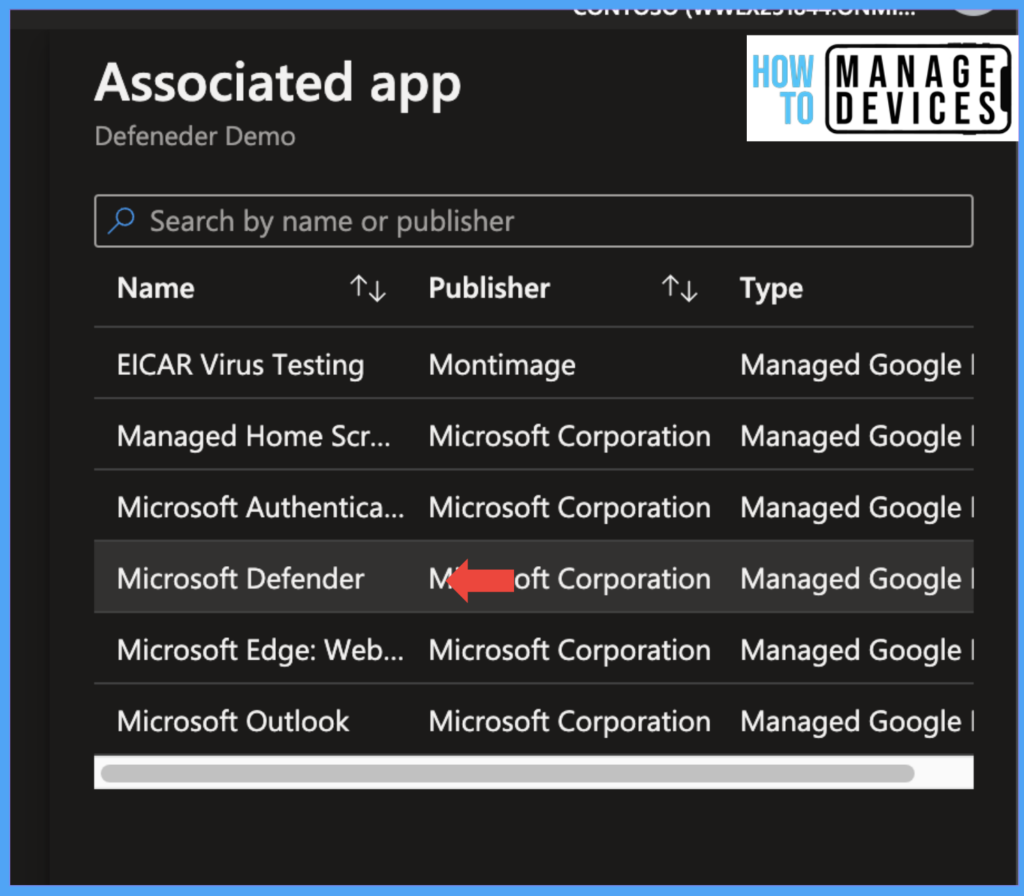The width and height of the screenshot is (1024, 896).
Task: Click the Name column header
Action: click(x=155, y=288)
